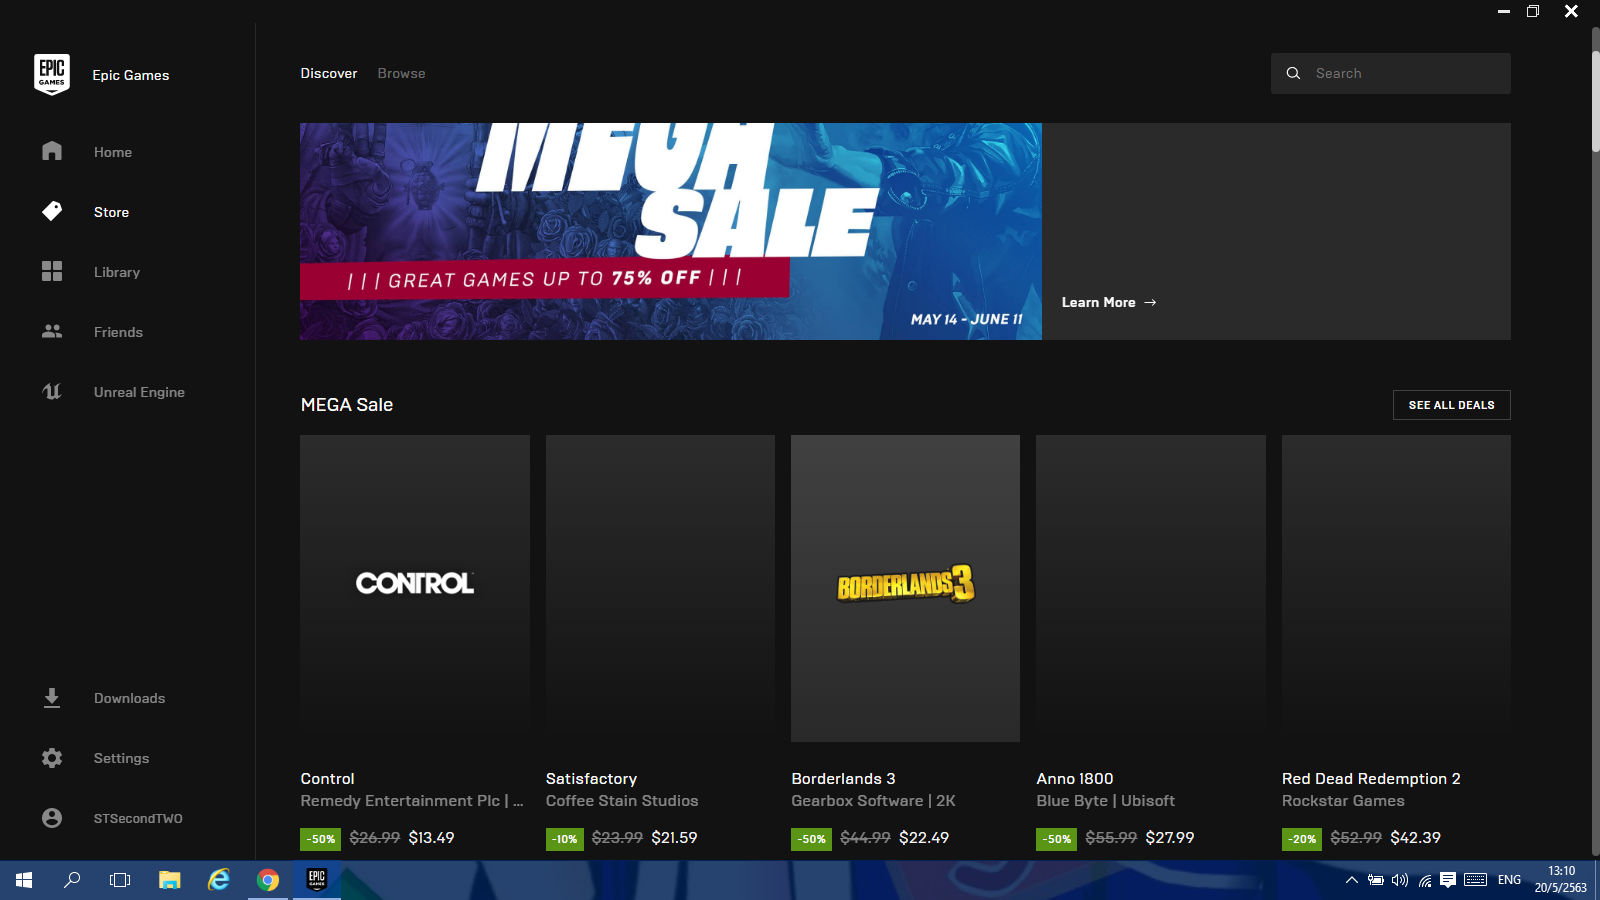Click the search magnifier icon in store
The height and width of the screenshot is (900, 1600).
tap(1293, 73)
